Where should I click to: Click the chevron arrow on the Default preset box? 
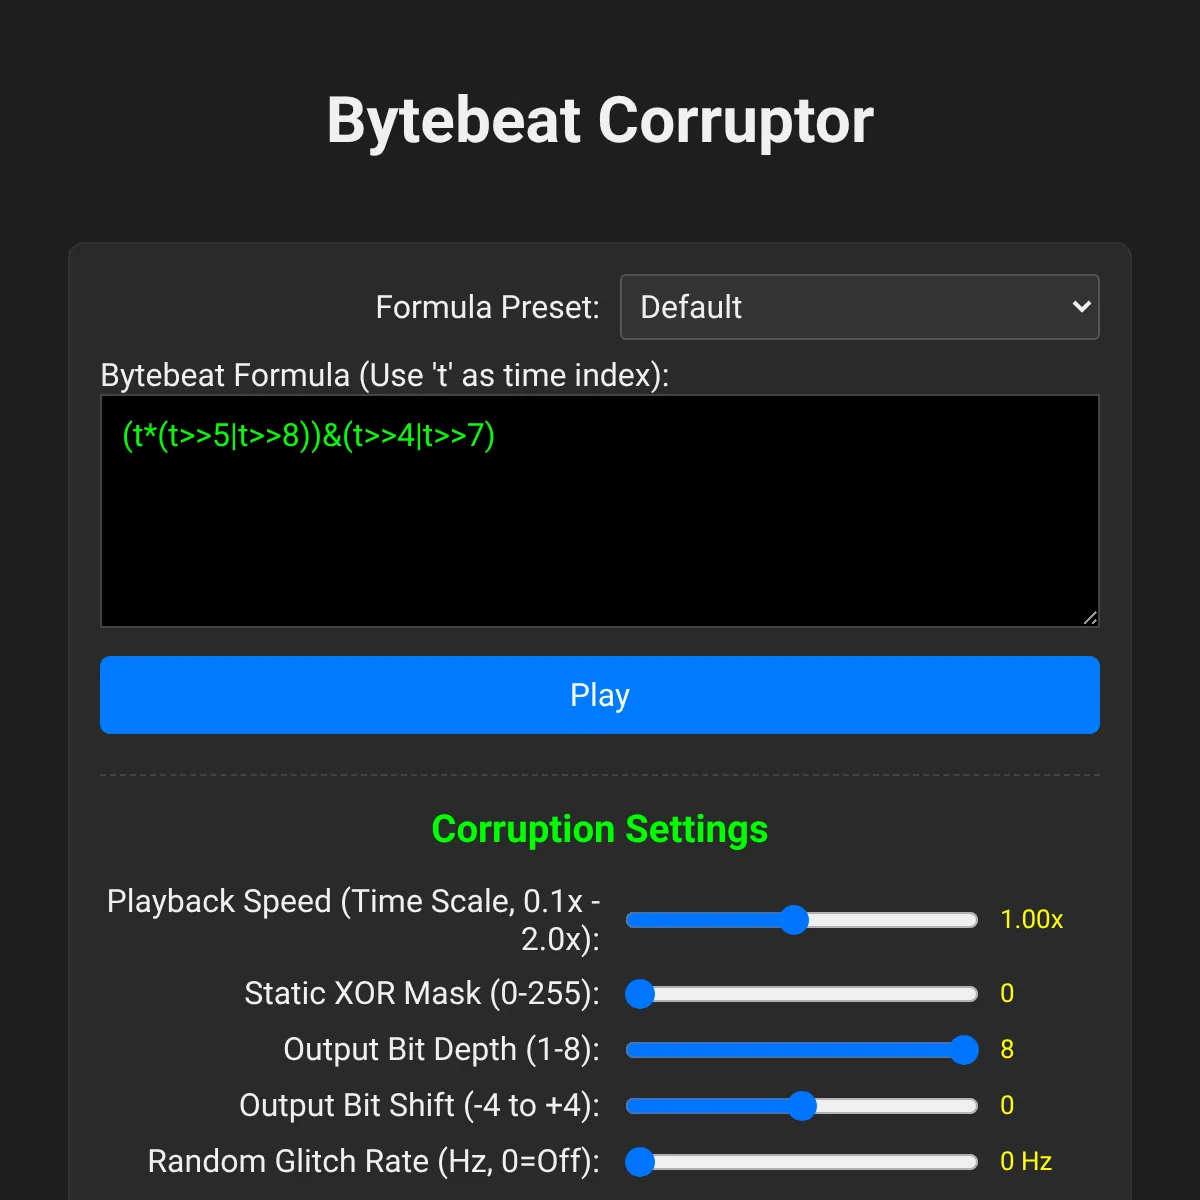click(1081, 307)
